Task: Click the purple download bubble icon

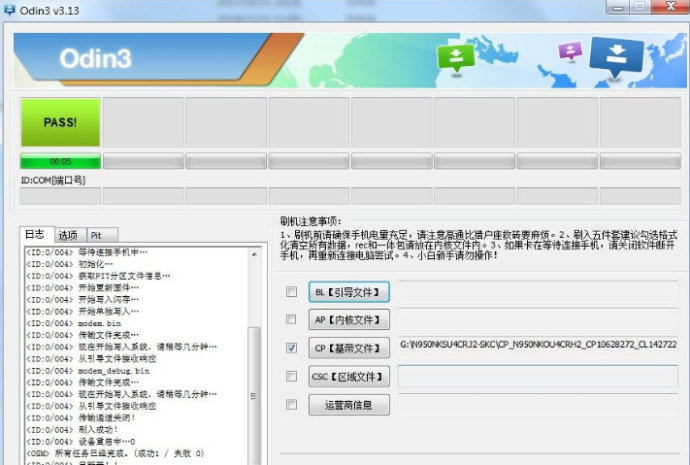Action: (570, 51)
